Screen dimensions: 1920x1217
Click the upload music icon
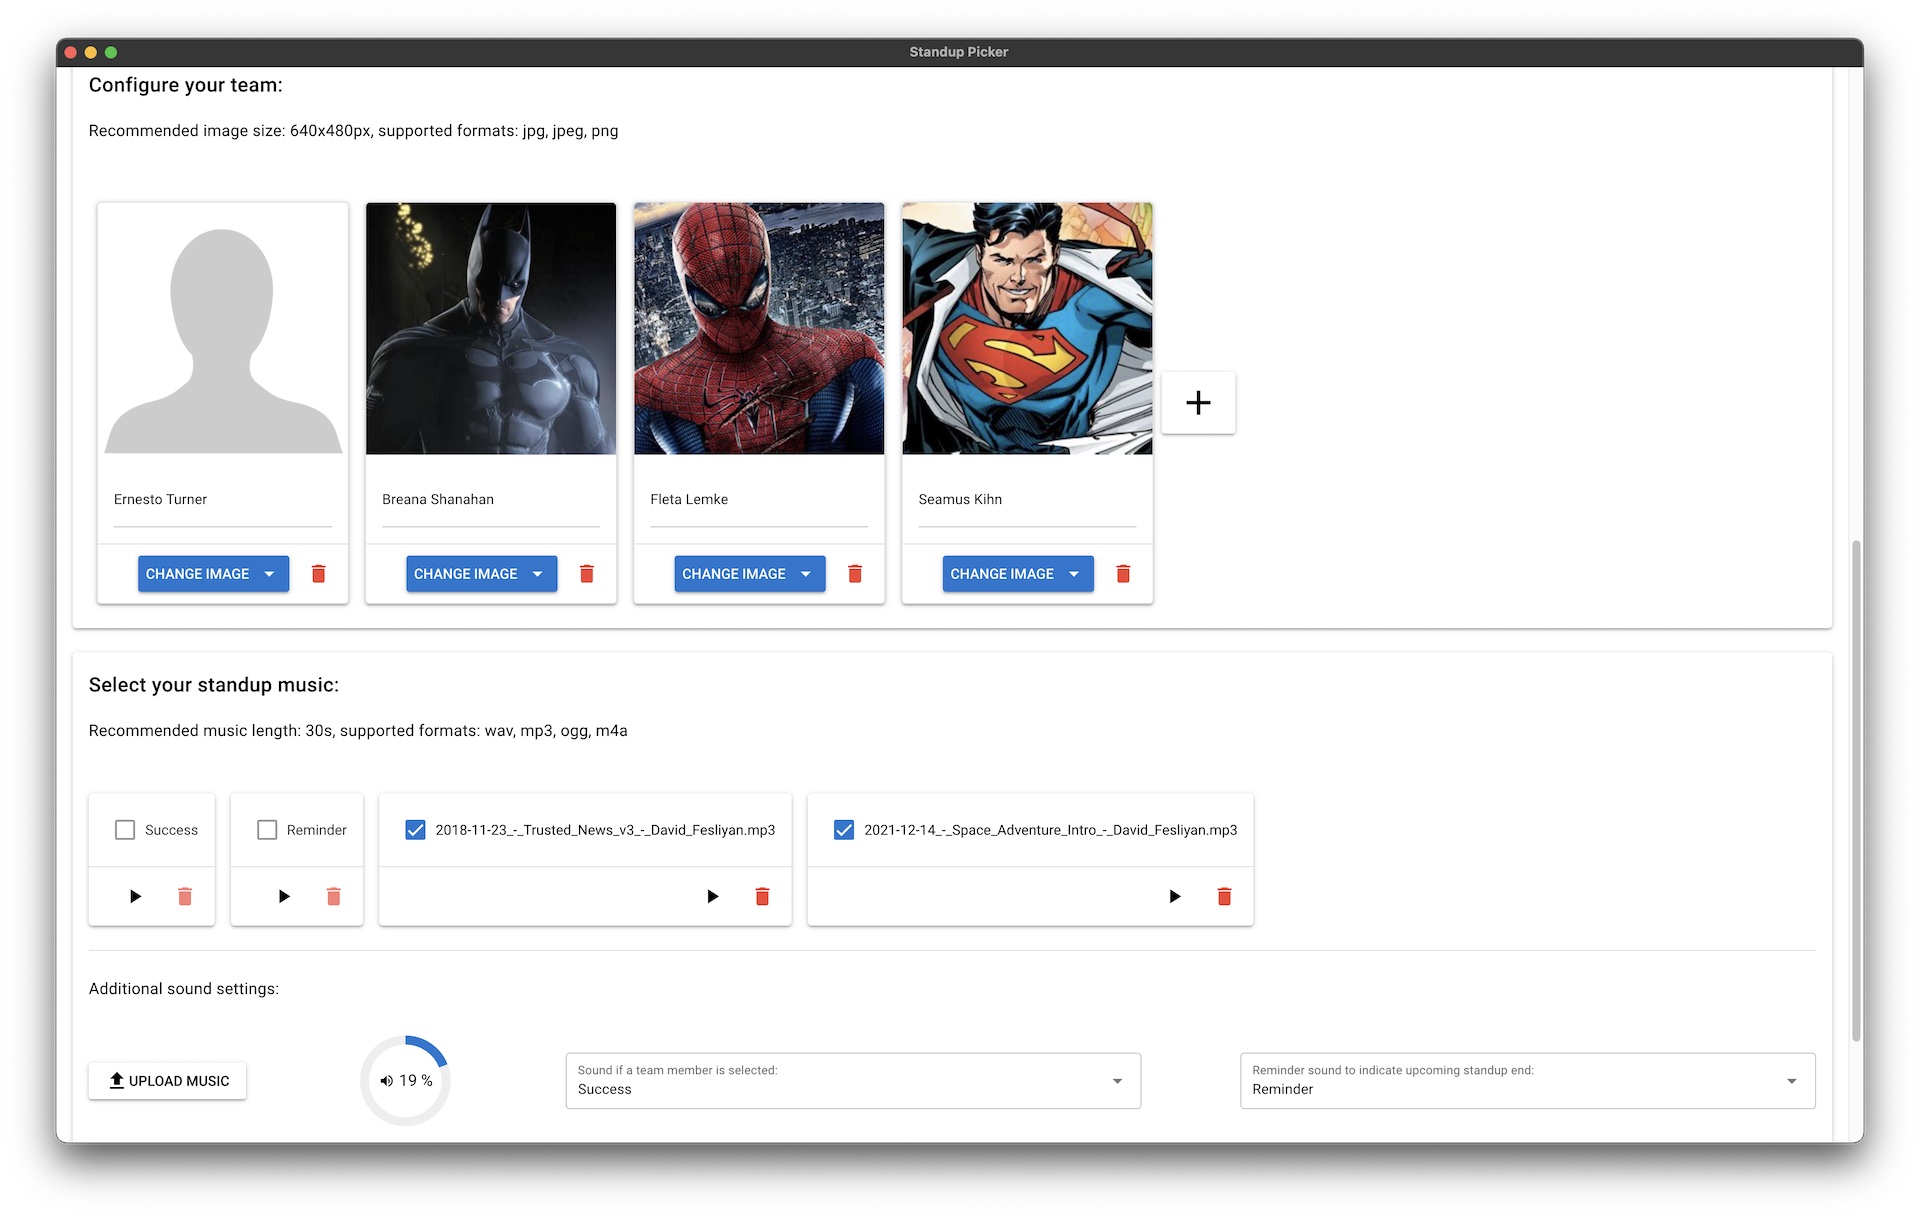click(x=113, y=1080)
